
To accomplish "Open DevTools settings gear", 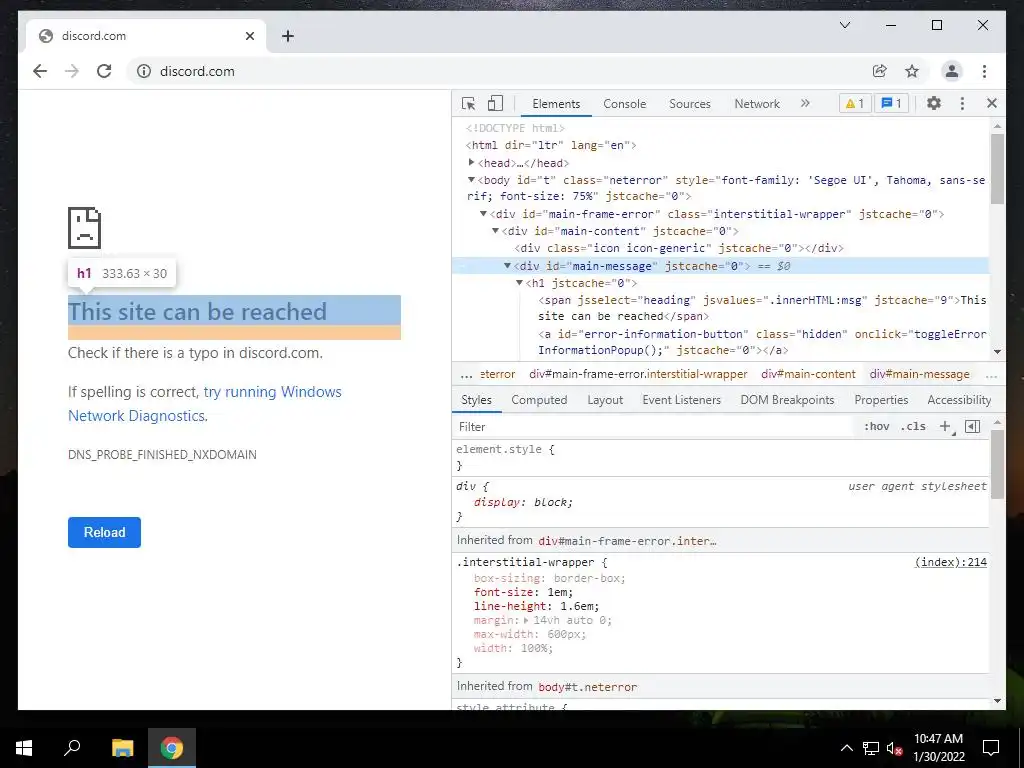I will click(x=934, y=103).
